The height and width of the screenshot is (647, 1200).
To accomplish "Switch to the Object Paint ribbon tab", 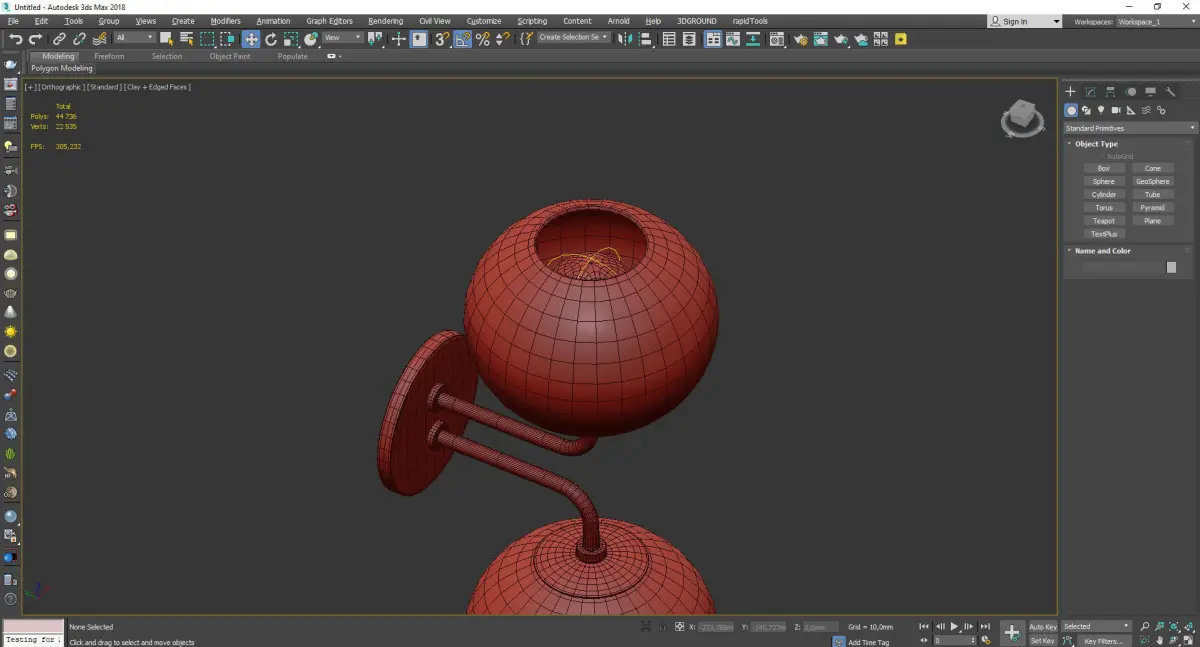I will coord(230,57).
